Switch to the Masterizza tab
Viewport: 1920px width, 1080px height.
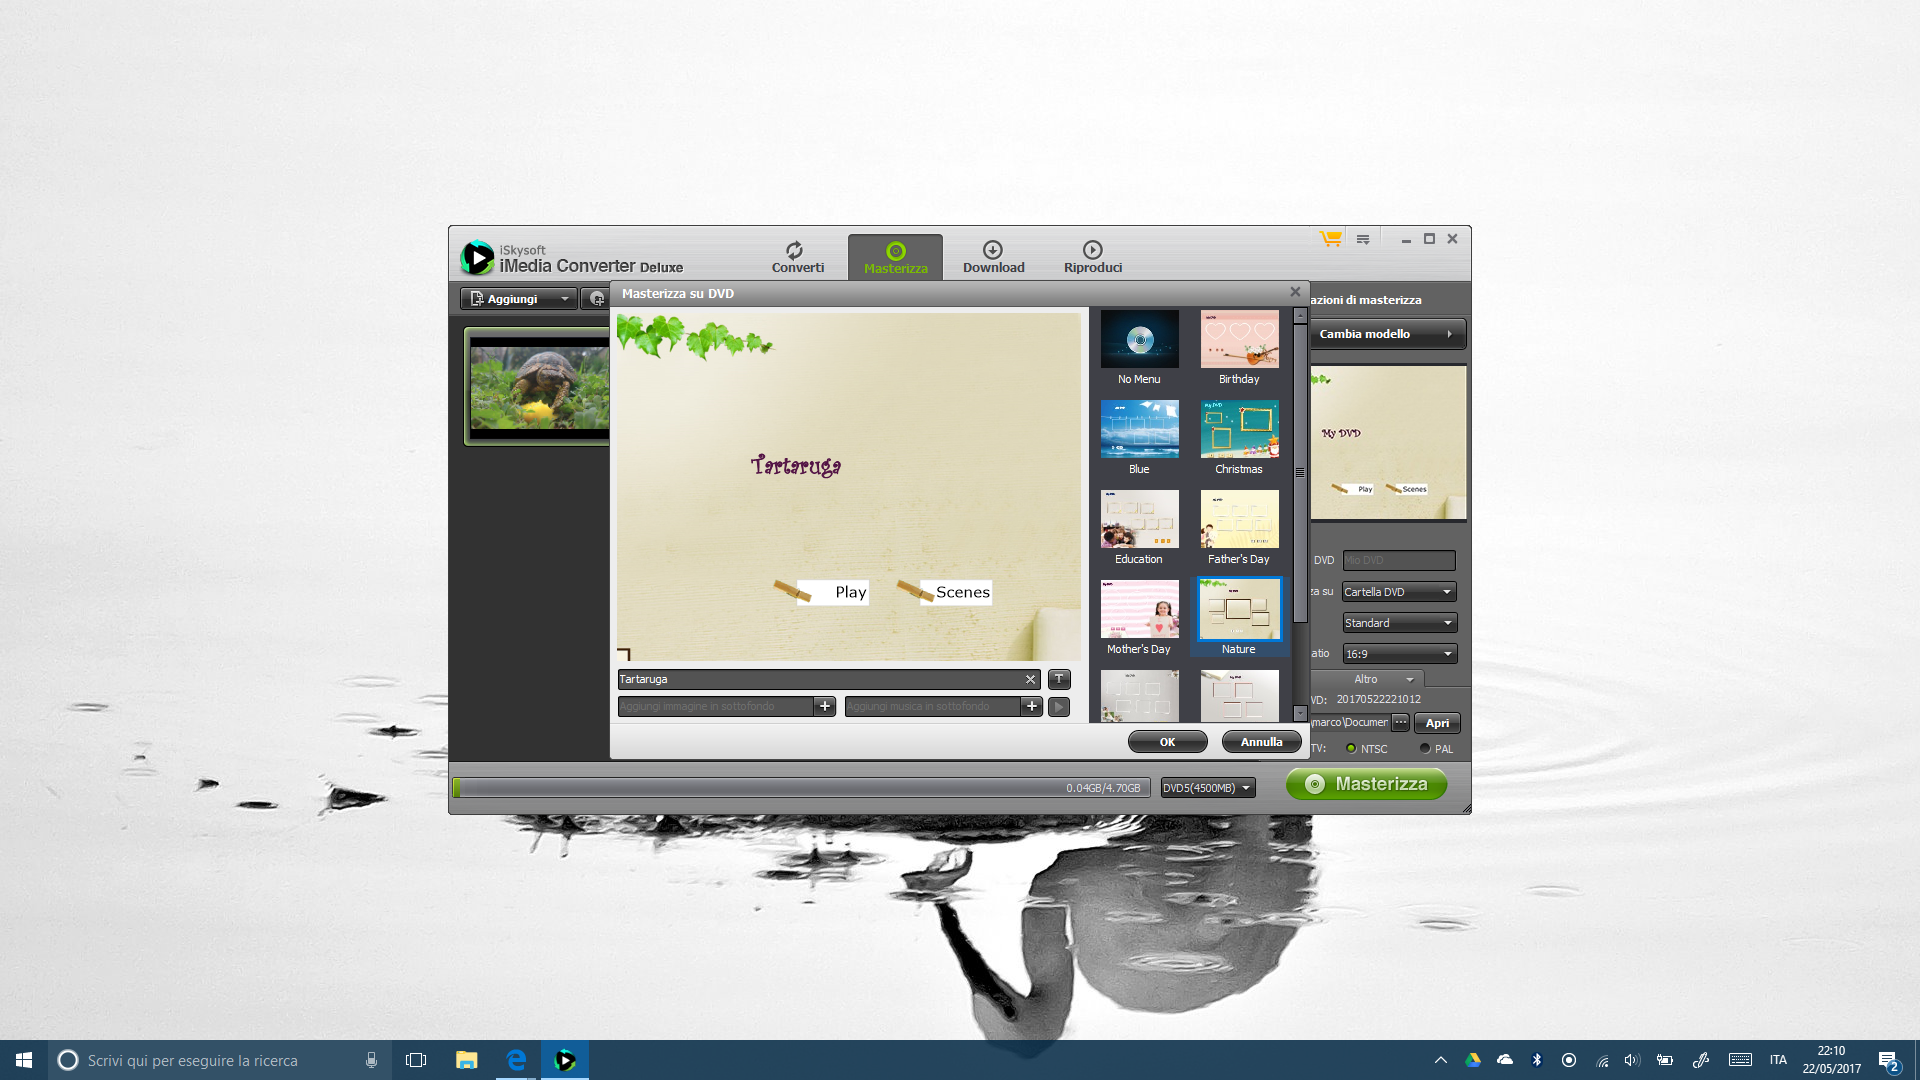click(x=895, y=257)
